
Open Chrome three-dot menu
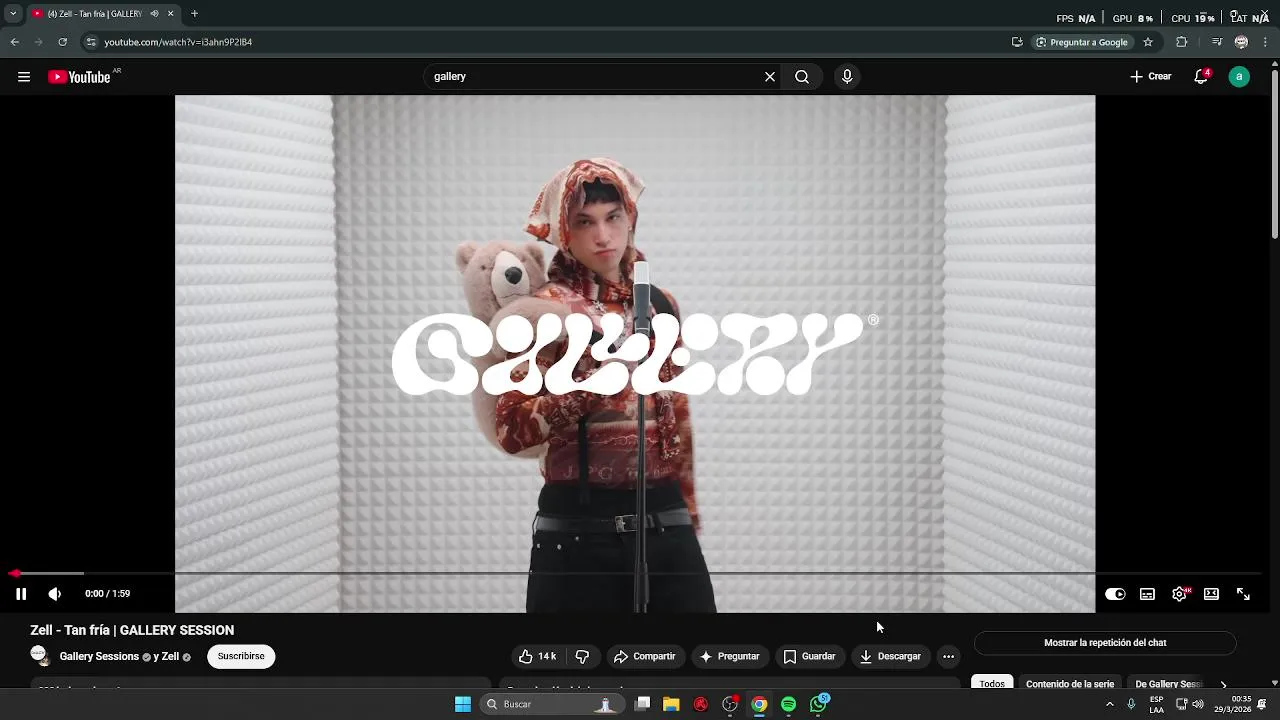pyautogui.click(x=1264, y=42)
